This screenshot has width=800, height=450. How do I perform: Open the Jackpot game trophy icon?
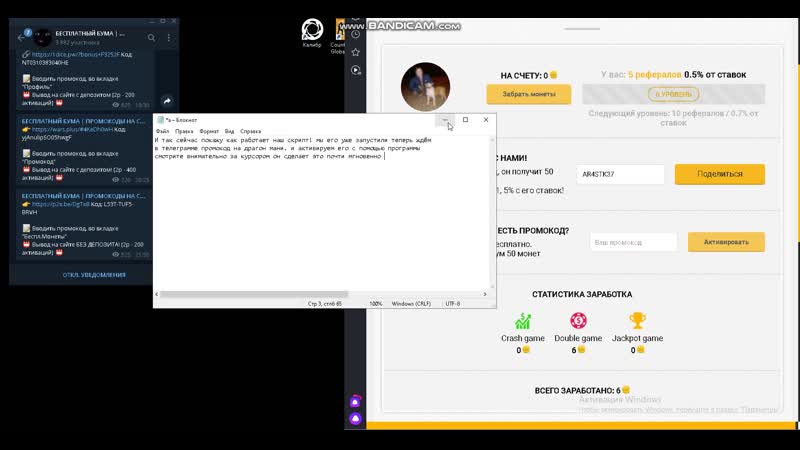[x=637, y=320]
